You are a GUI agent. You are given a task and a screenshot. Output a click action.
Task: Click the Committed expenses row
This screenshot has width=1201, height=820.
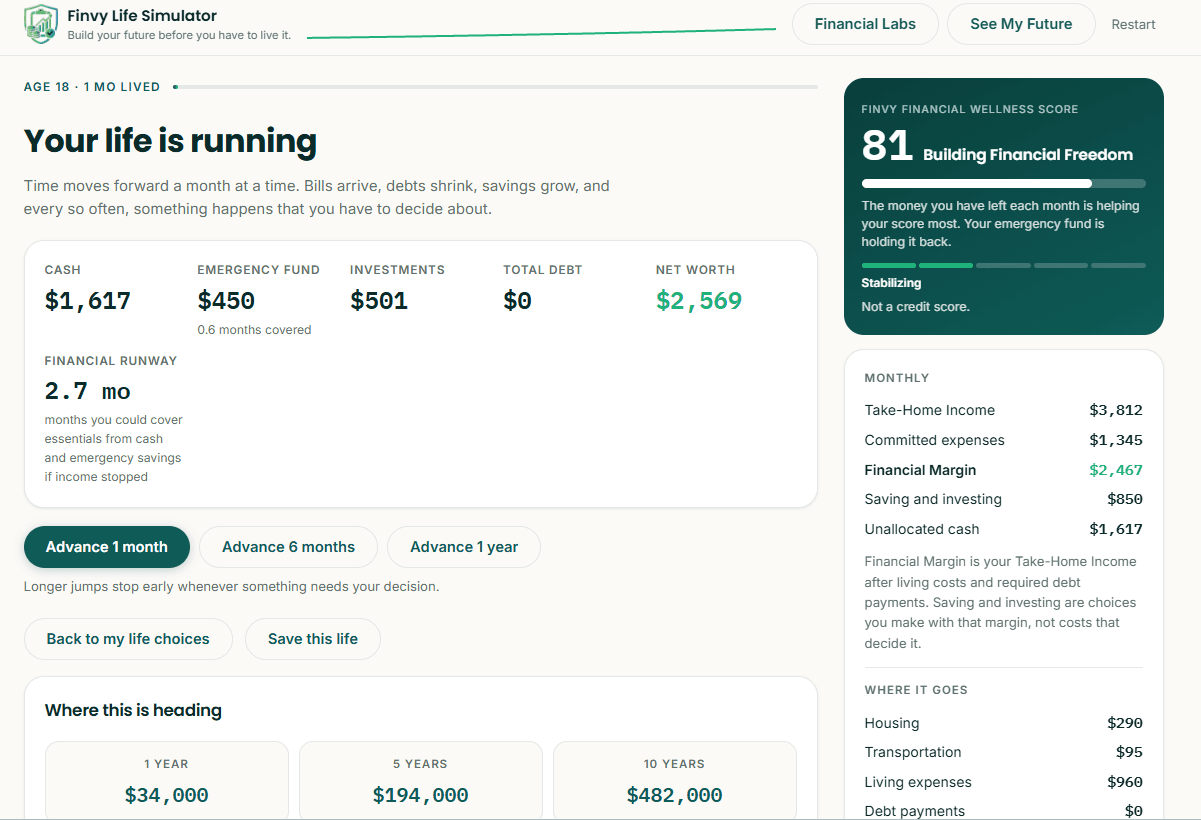pyautogui.click(x=1003, y=440)
